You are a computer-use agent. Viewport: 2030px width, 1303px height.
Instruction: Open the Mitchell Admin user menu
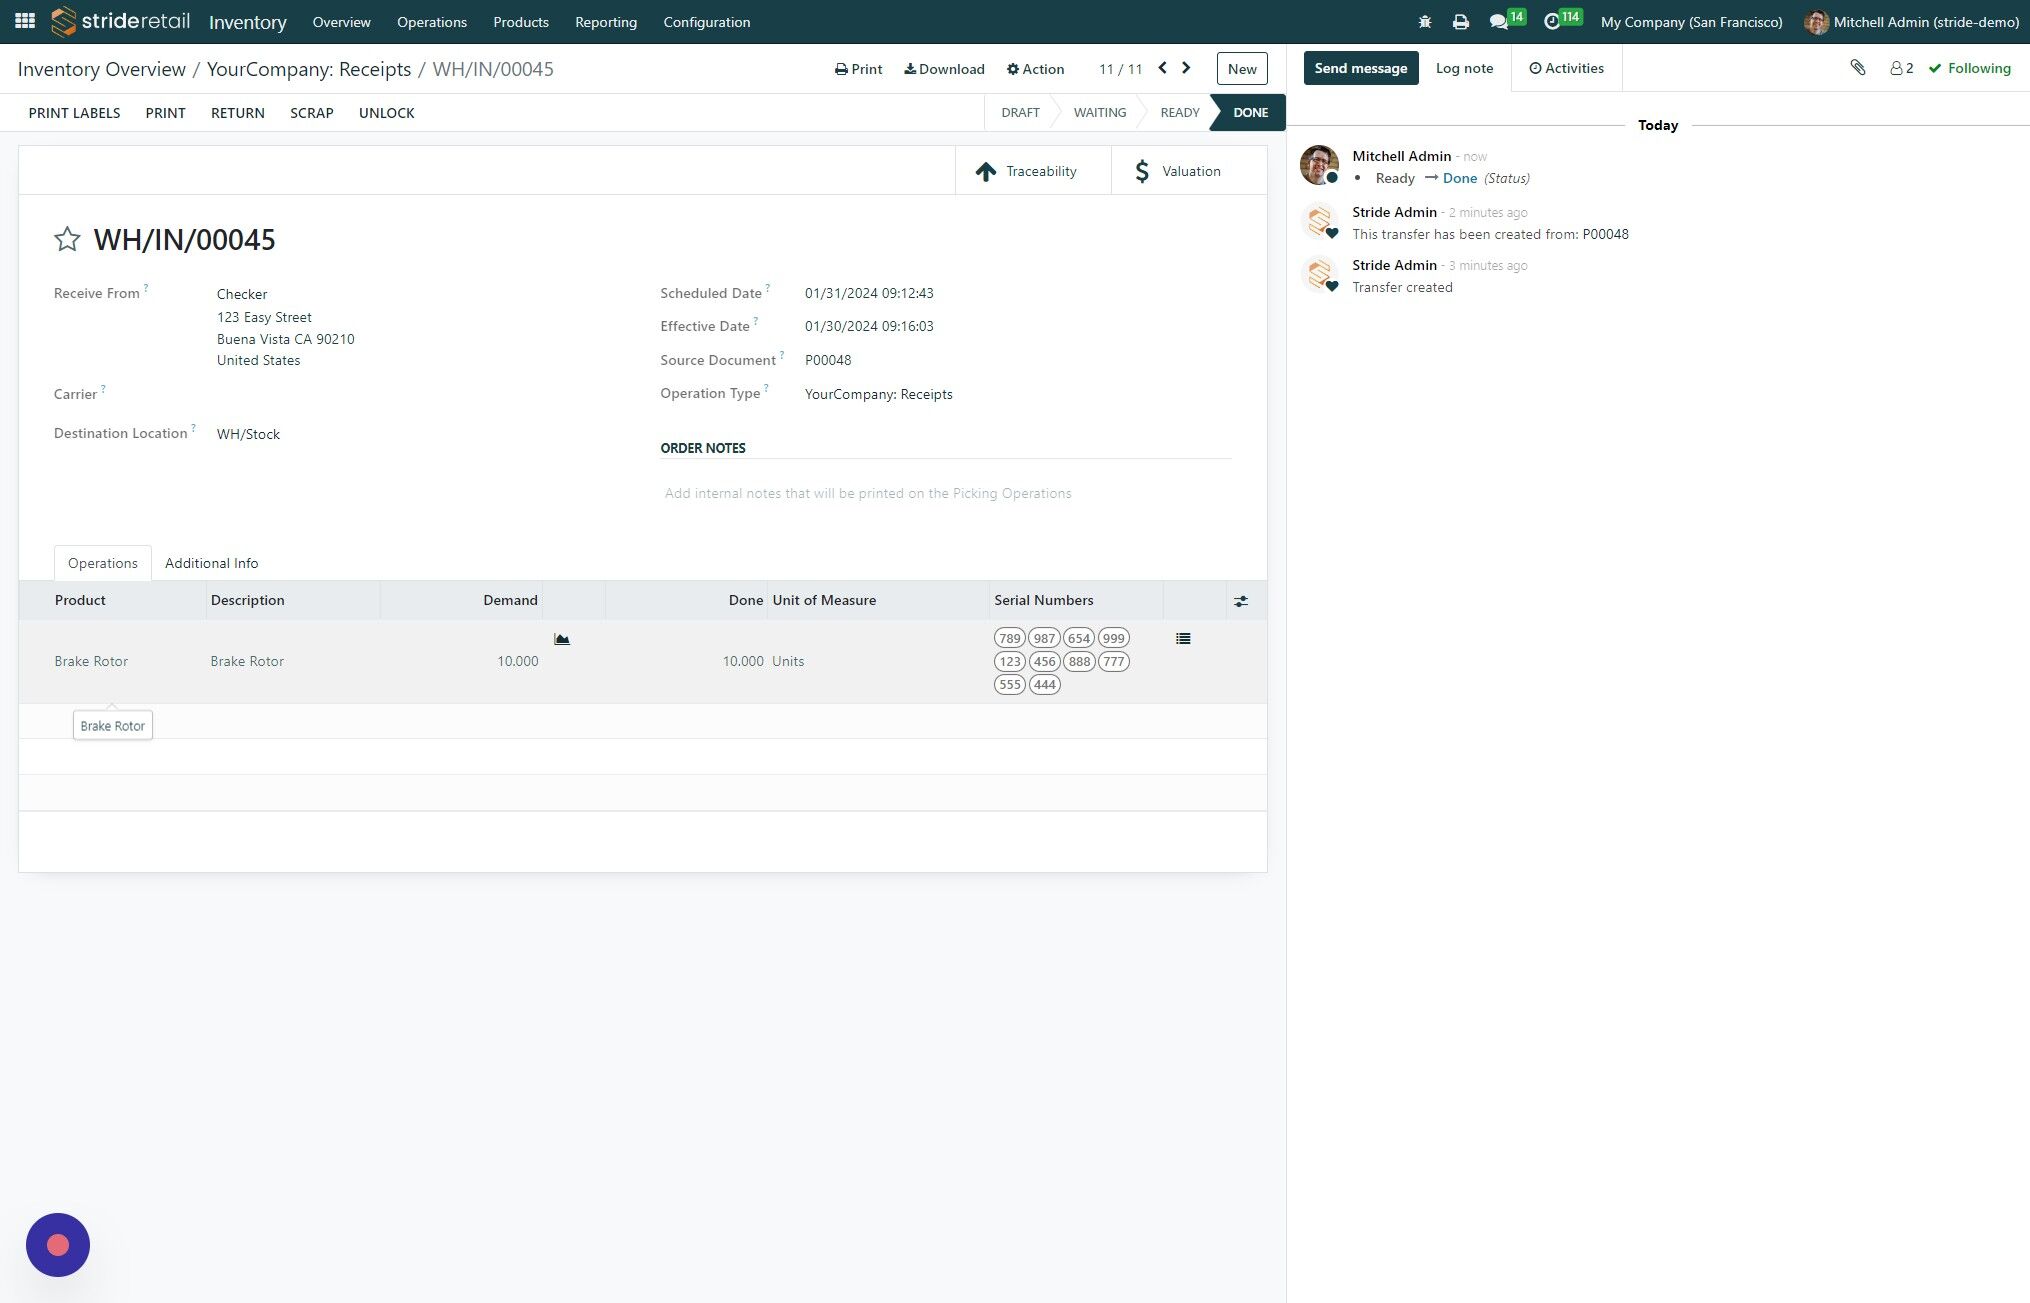(1911, 22)
